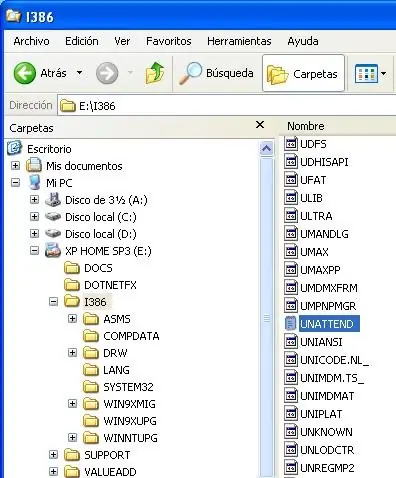Expand Disco local (D:) node
The image size is (396, 478).
point(34,233)
